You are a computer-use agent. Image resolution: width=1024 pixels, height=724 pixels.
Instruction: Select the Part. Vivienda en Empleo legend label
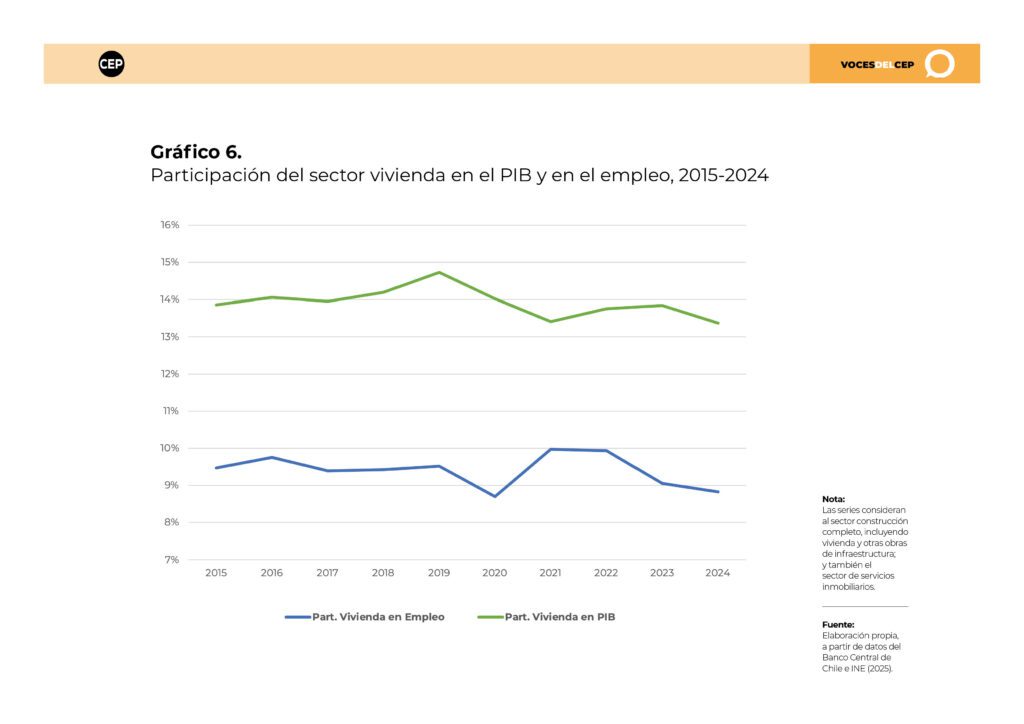378,617
